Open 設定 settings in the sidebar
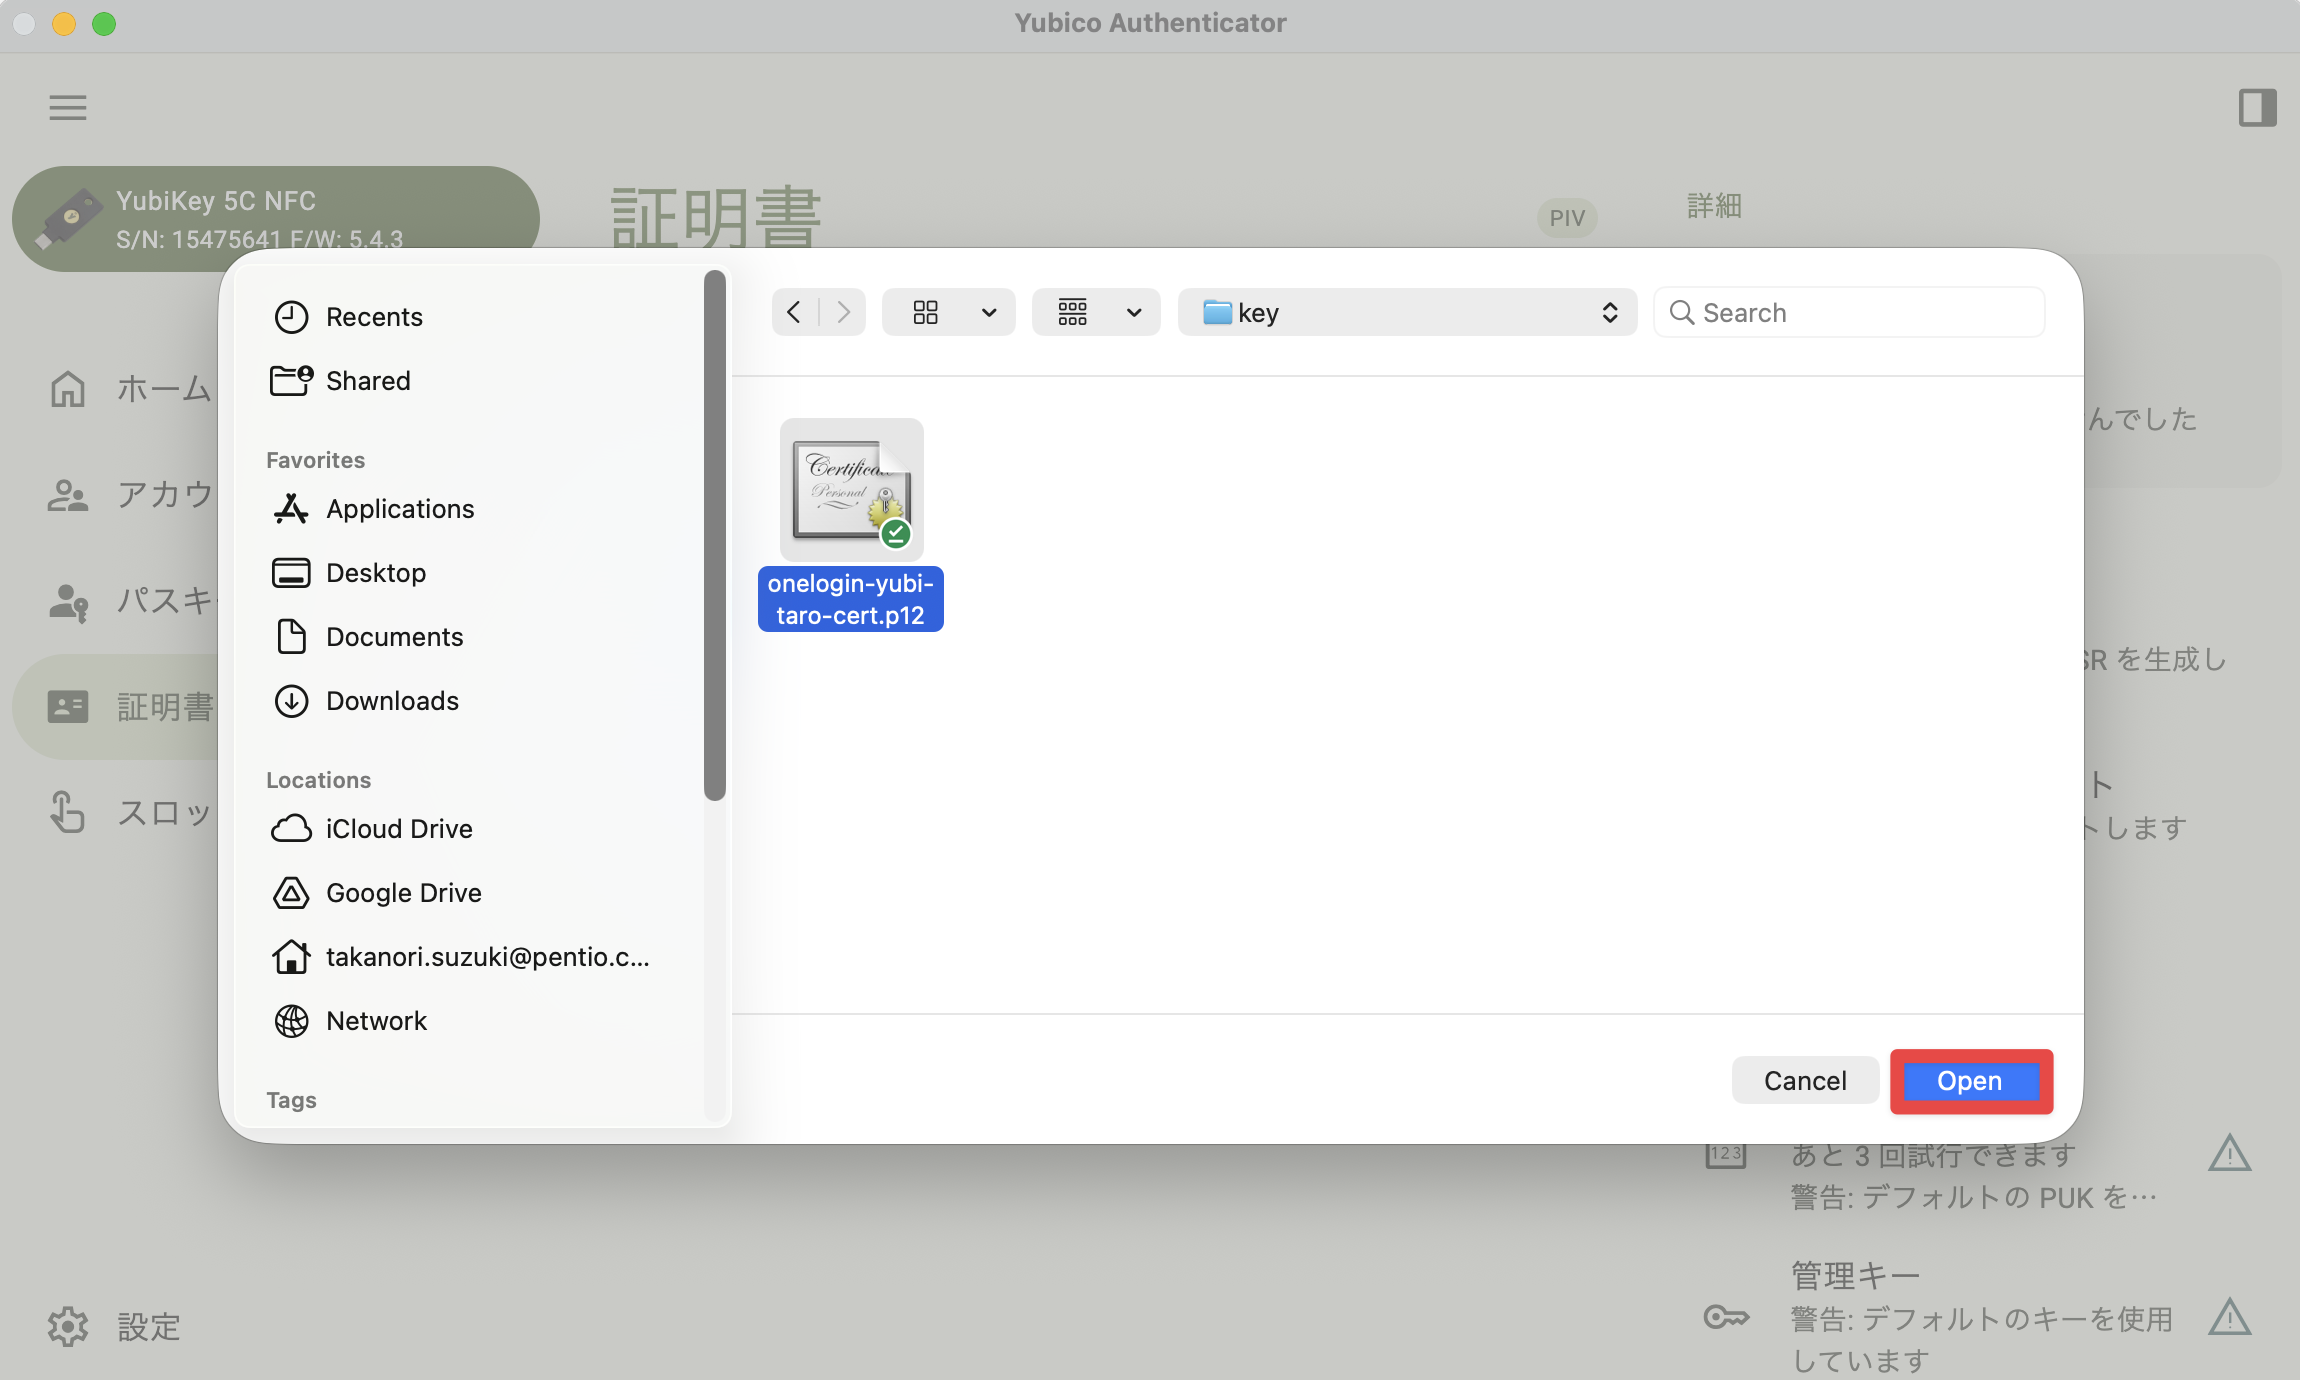The image size is (2300, 1380). [x=115, y=1327]
